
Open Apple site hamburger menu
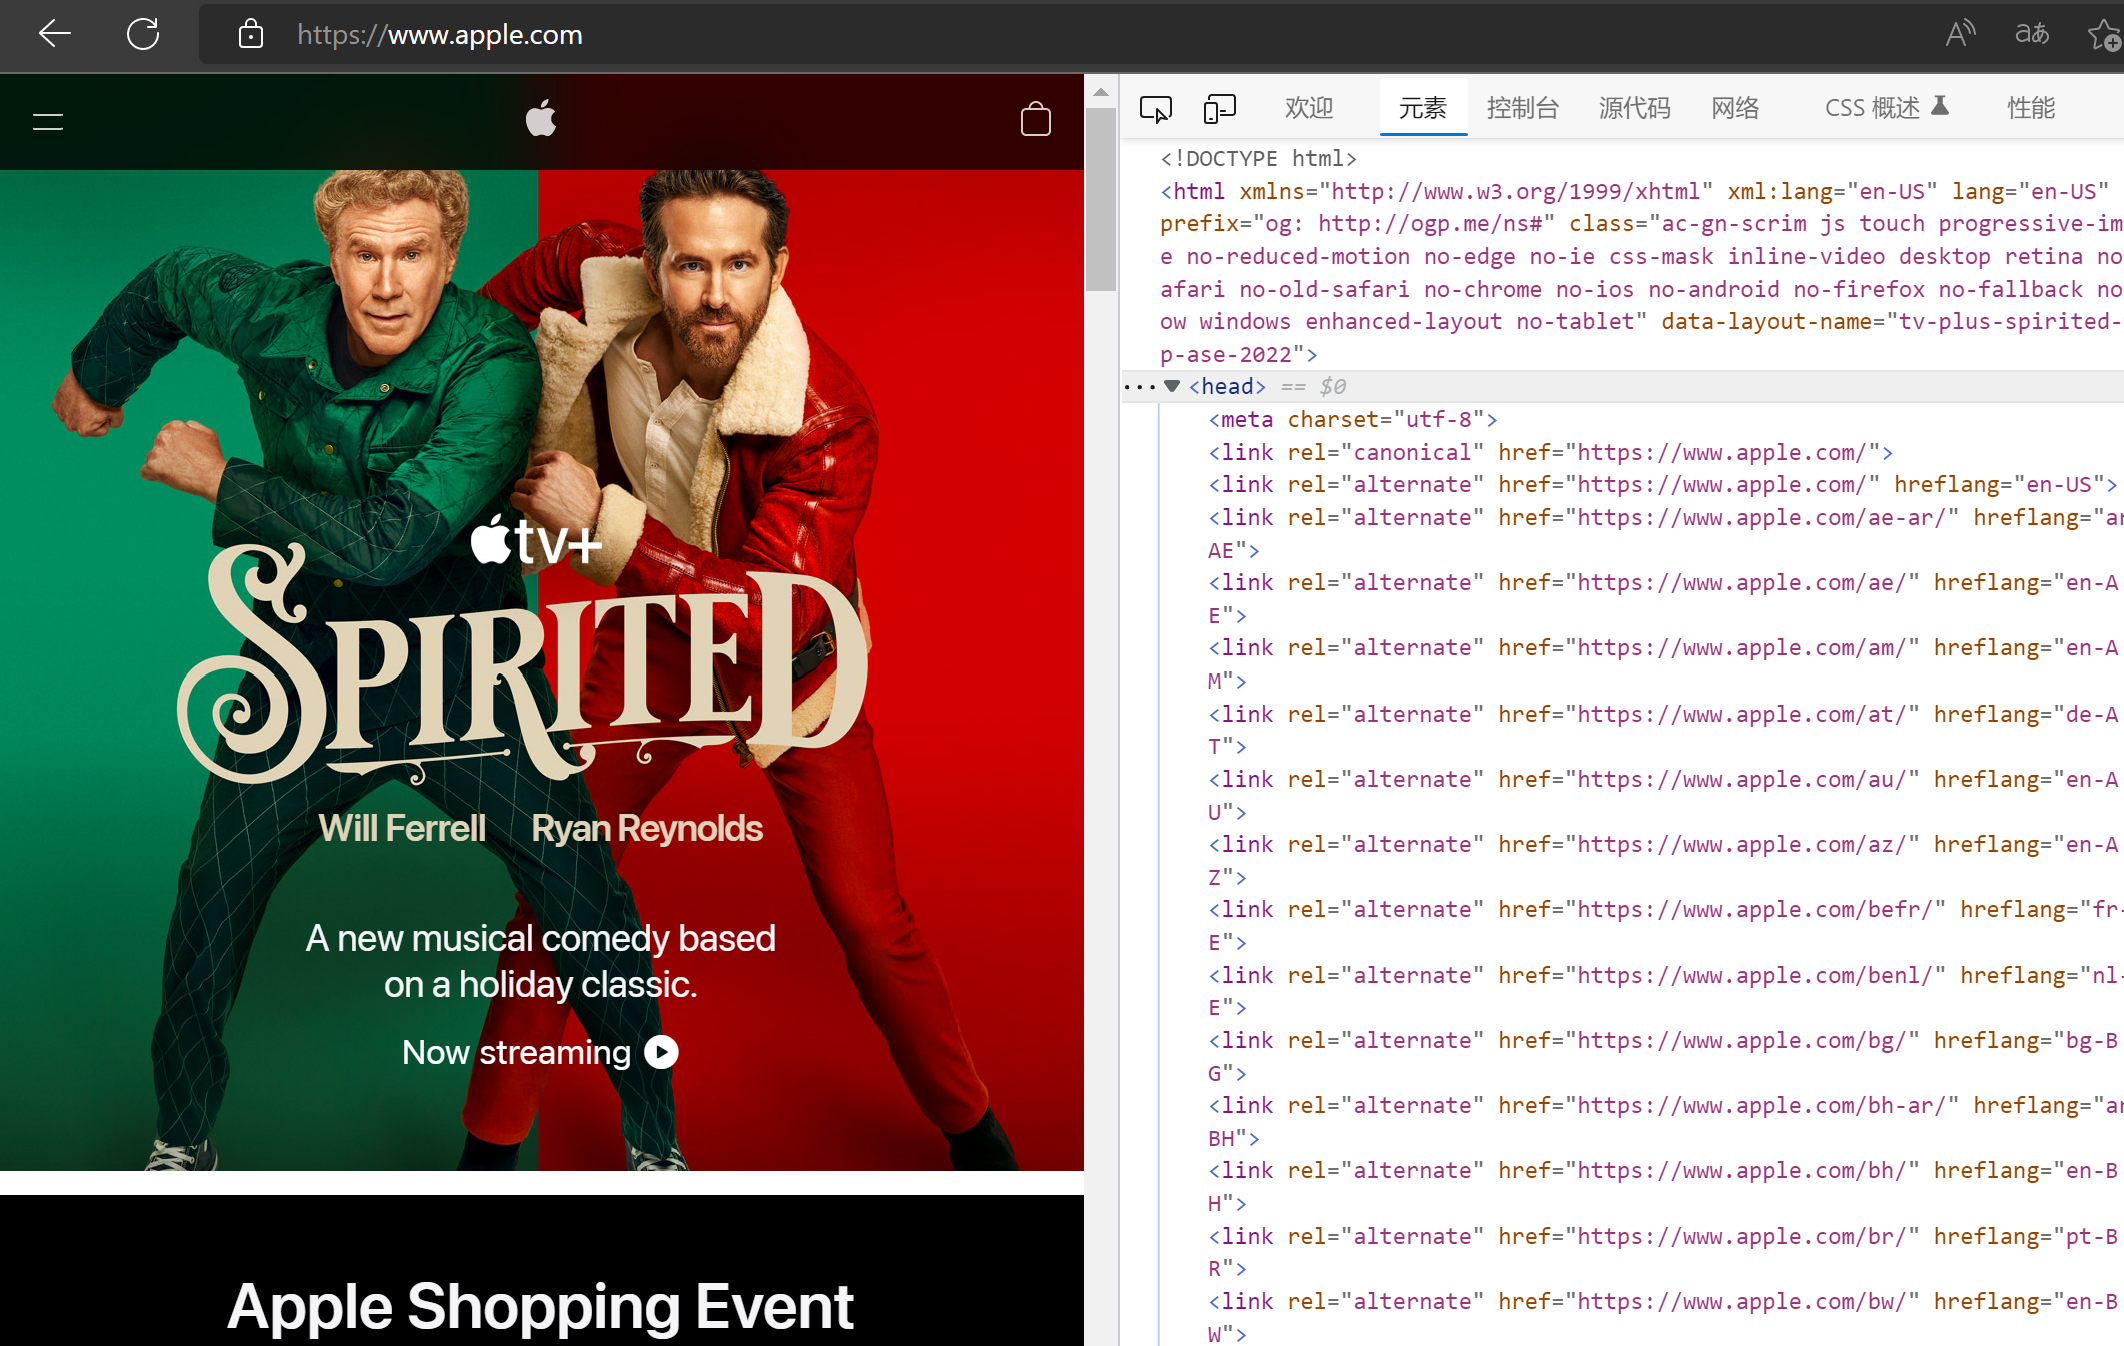pyautogui.click(x=48, y=122)
